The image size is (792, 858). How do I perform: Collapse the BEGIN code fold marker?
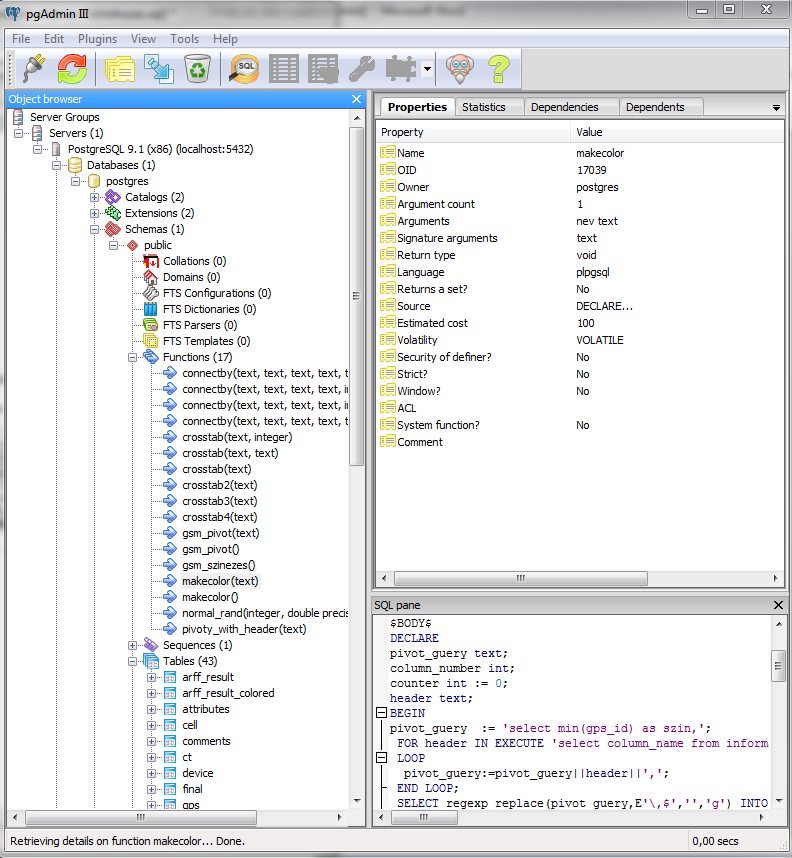(381, 713)
